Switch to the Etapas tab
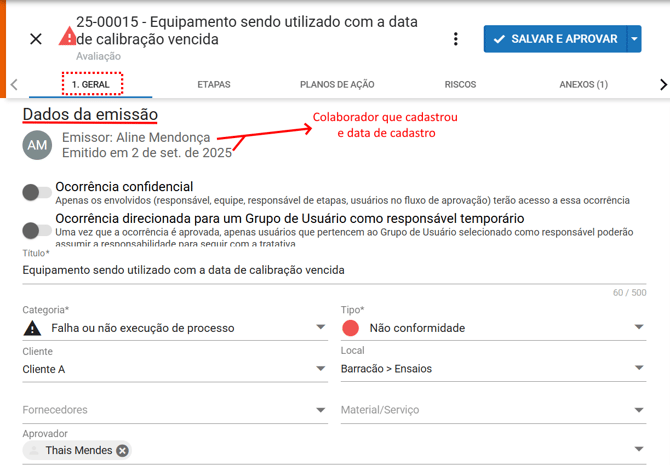 (x=213, y=85)
